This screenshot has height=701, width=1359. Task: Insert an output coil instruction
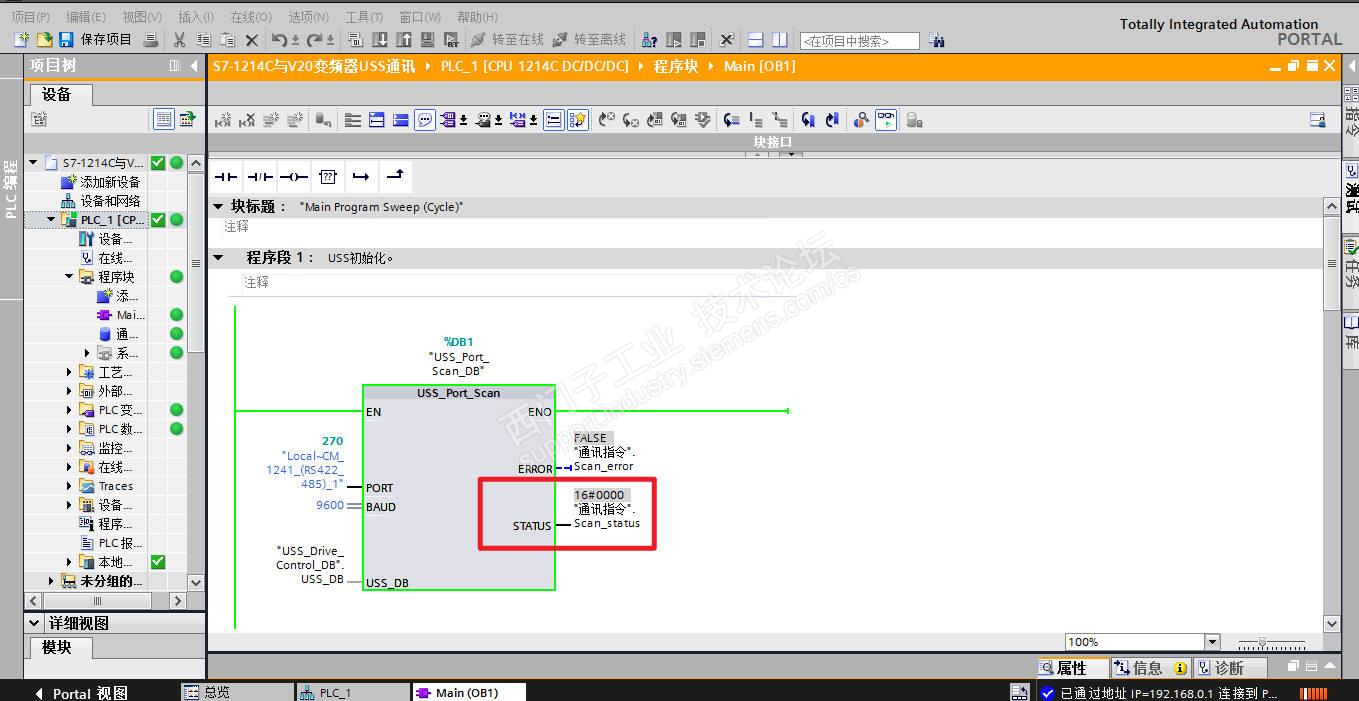coord(294,177)
